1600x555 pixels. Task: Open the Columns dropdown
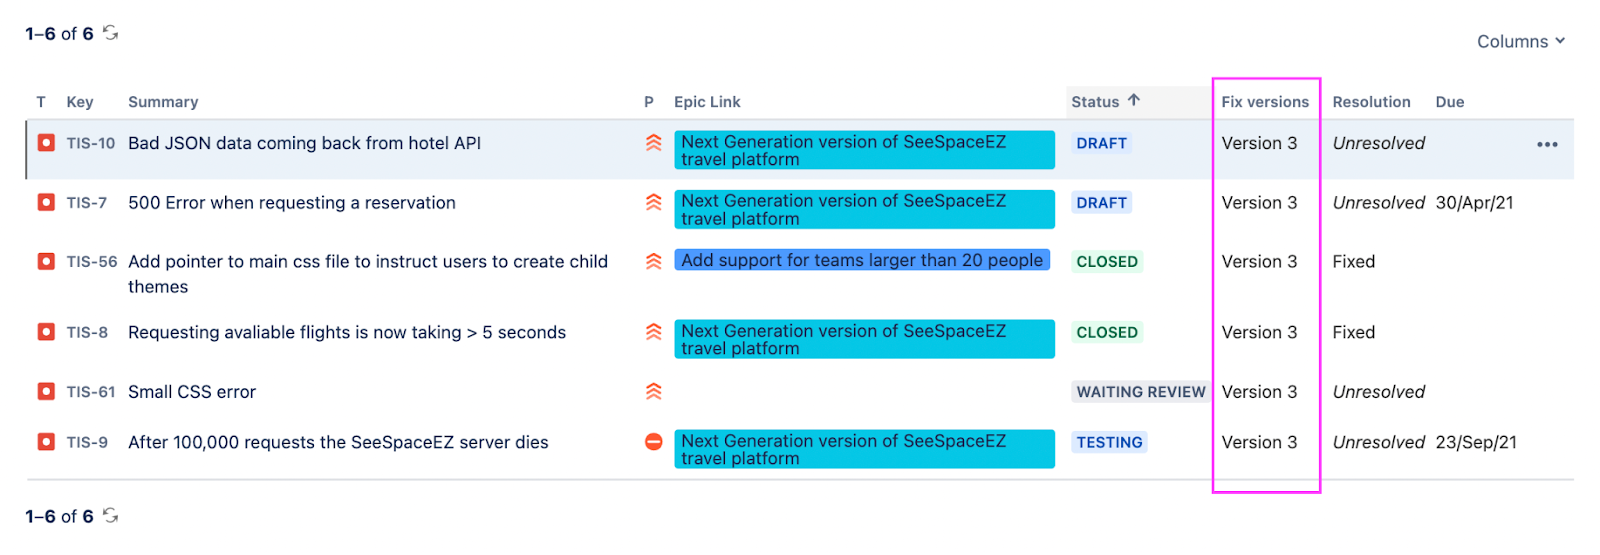1521,41
